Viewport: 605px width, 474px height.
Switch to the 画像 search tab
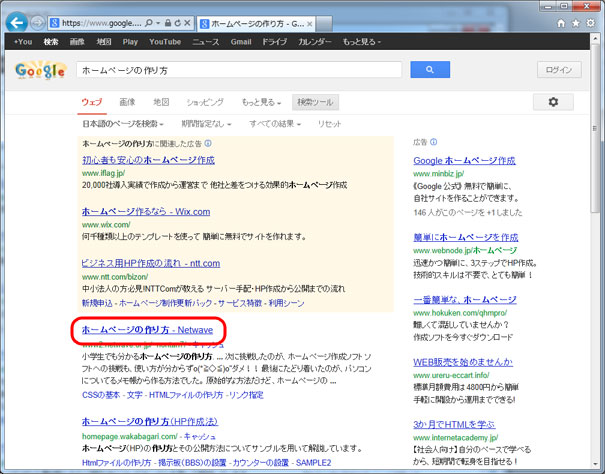tap(127, 102)
